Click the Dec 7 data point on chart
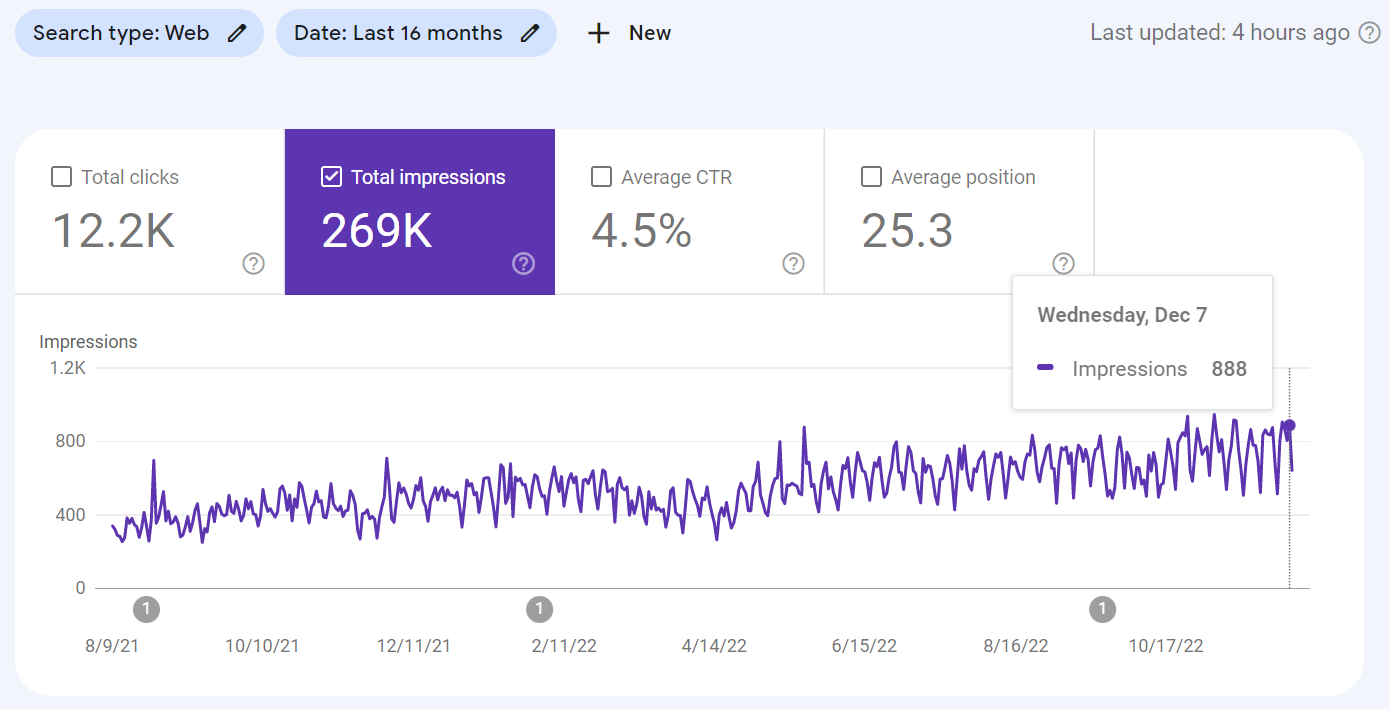 1289,425
